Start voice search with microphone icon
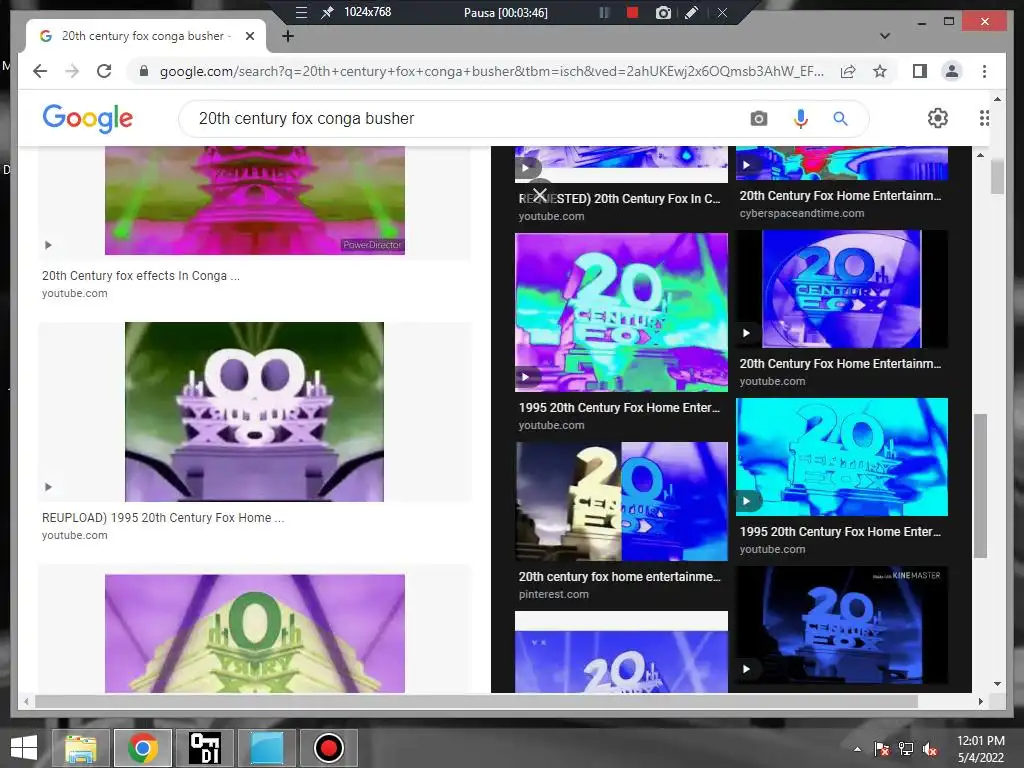1024x768 pixels. 801,119
